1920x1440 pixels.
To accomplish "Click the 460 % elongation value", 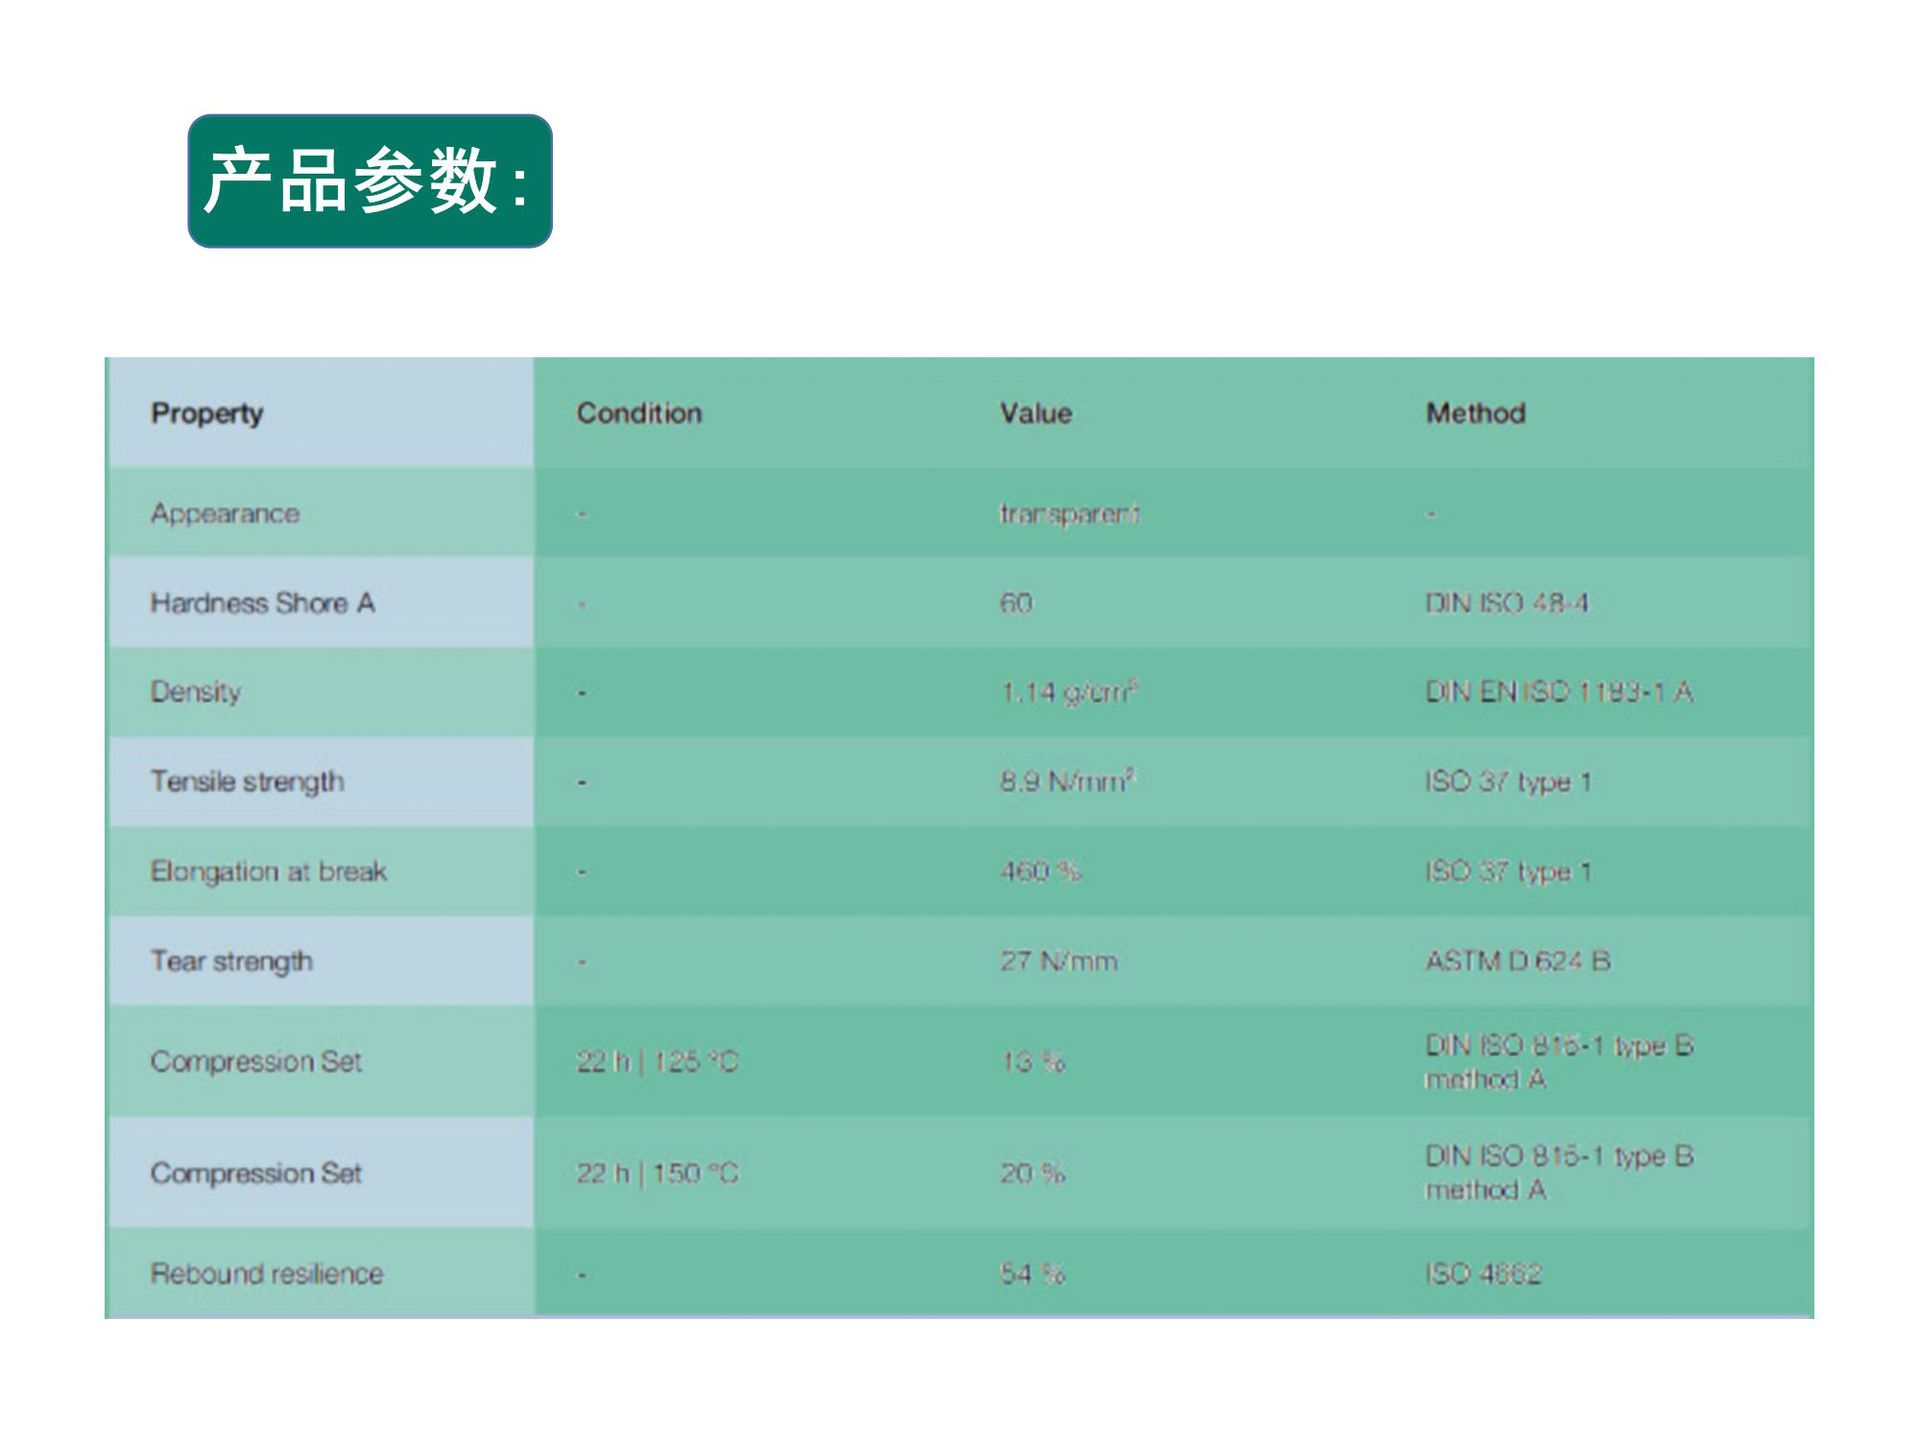I will pos(1041,872).
